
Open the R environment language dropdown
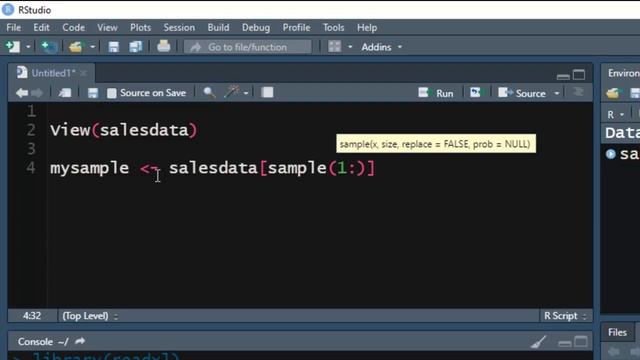(x=616, y=115)
